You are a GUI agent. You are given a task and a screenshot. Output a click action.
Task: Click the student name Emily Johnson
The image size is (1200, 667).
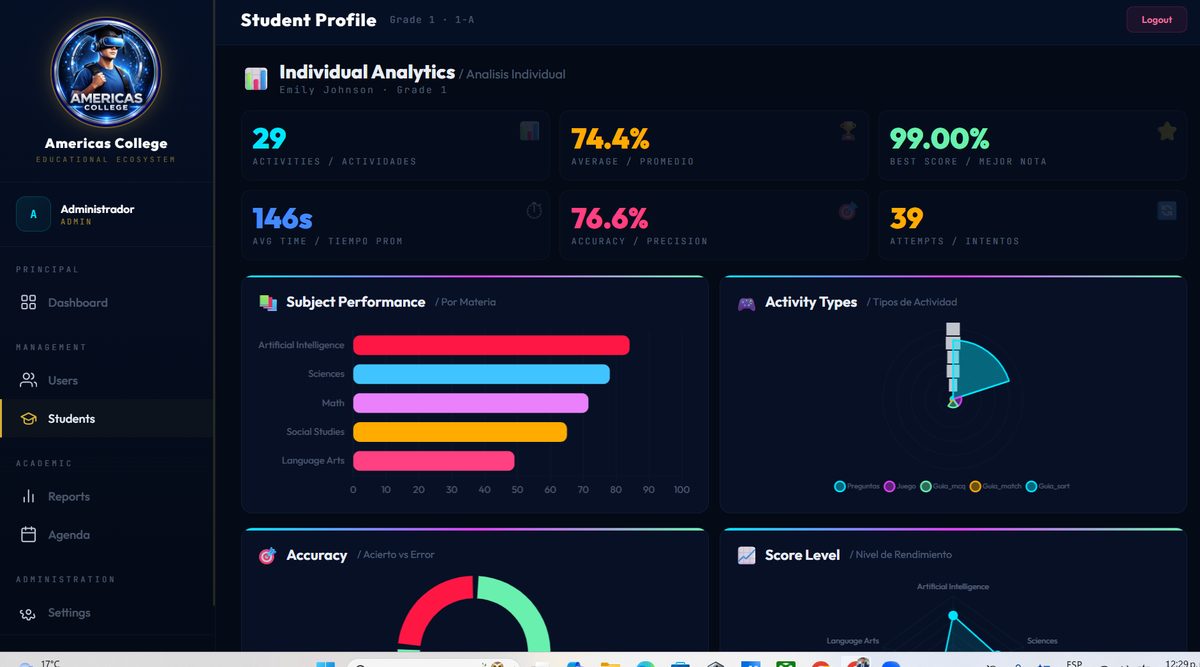tap(325, 90)
